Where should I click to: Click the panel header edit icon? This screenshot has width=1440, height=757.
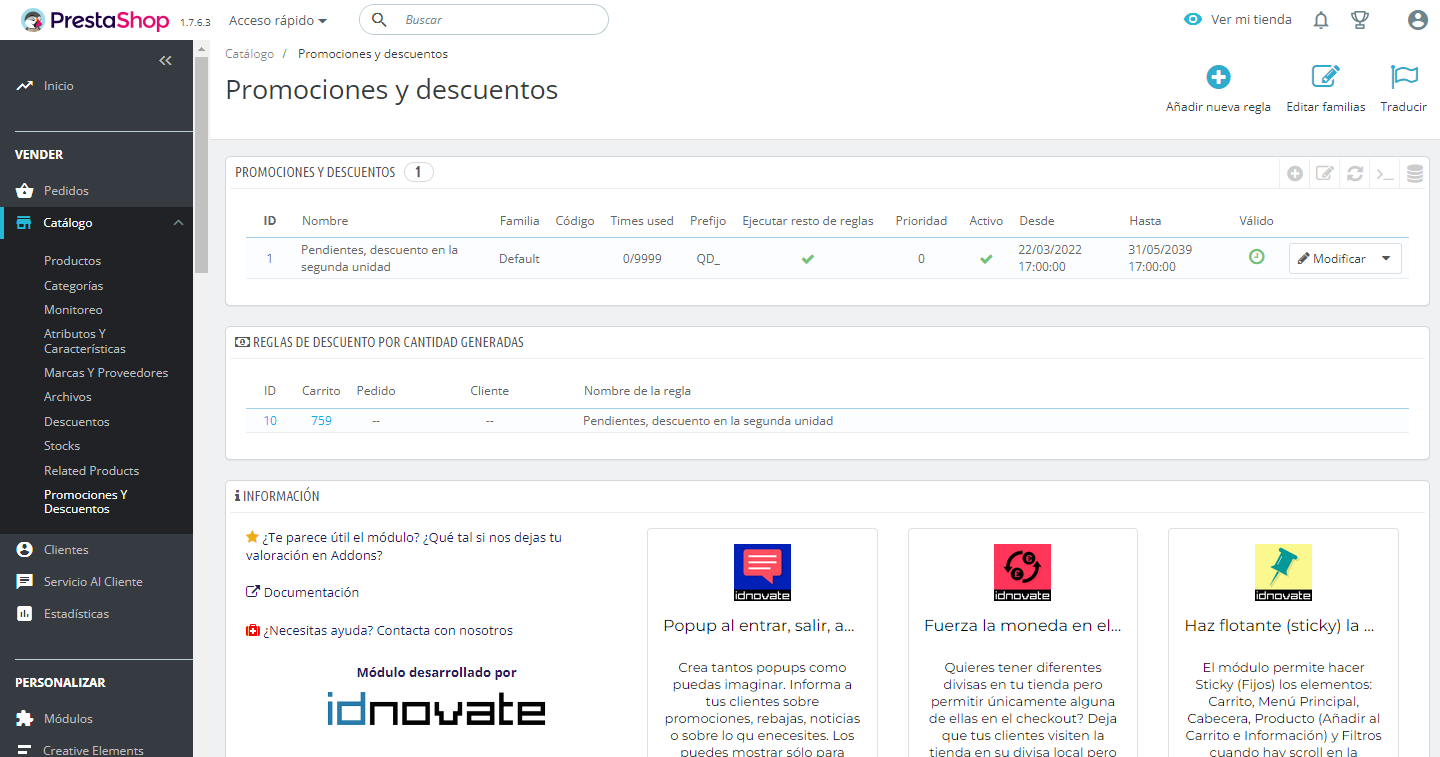pos(1325,173)
